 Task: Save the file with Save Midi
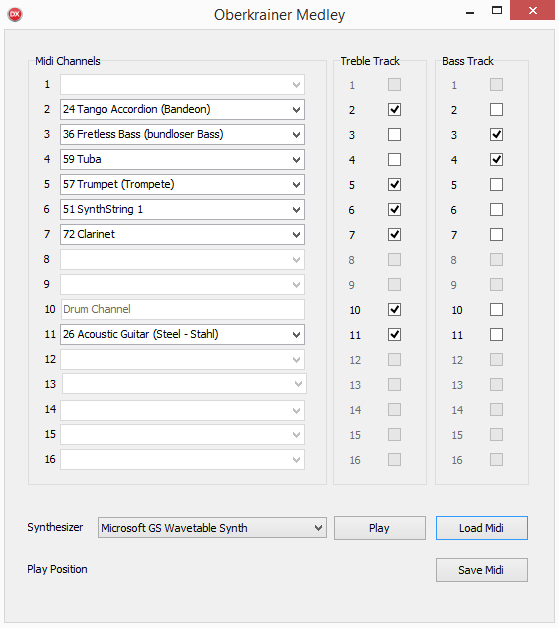pyautogui.click(x=482, y=570)
